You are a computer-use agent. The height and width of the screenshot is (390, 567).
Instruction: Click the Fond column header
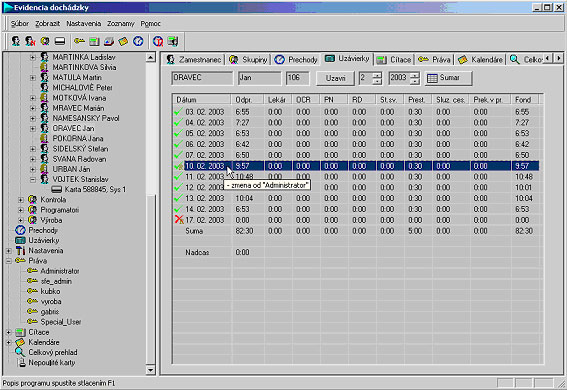coord(525,100)
